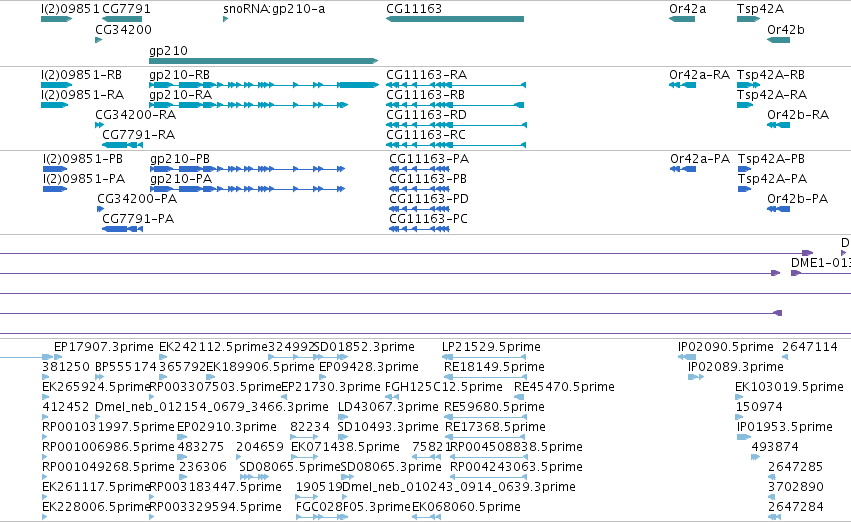Screen dimensions: 851x522
Task: Click the FGC028F05.3prime EST label
Action: tap(353, 507)
